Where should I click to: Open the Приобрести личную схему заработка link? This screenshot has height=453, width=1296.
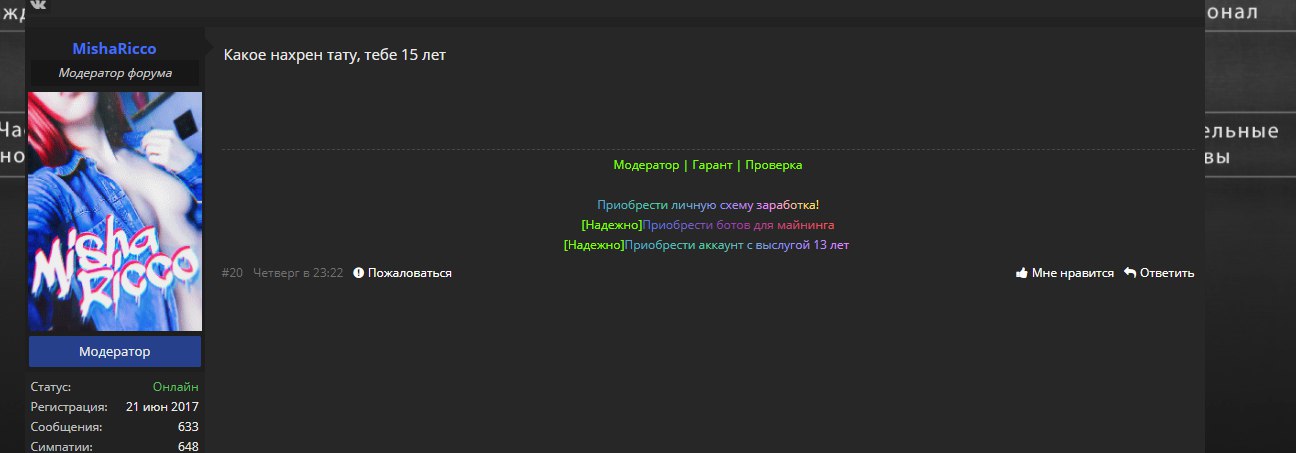[708, 205]
